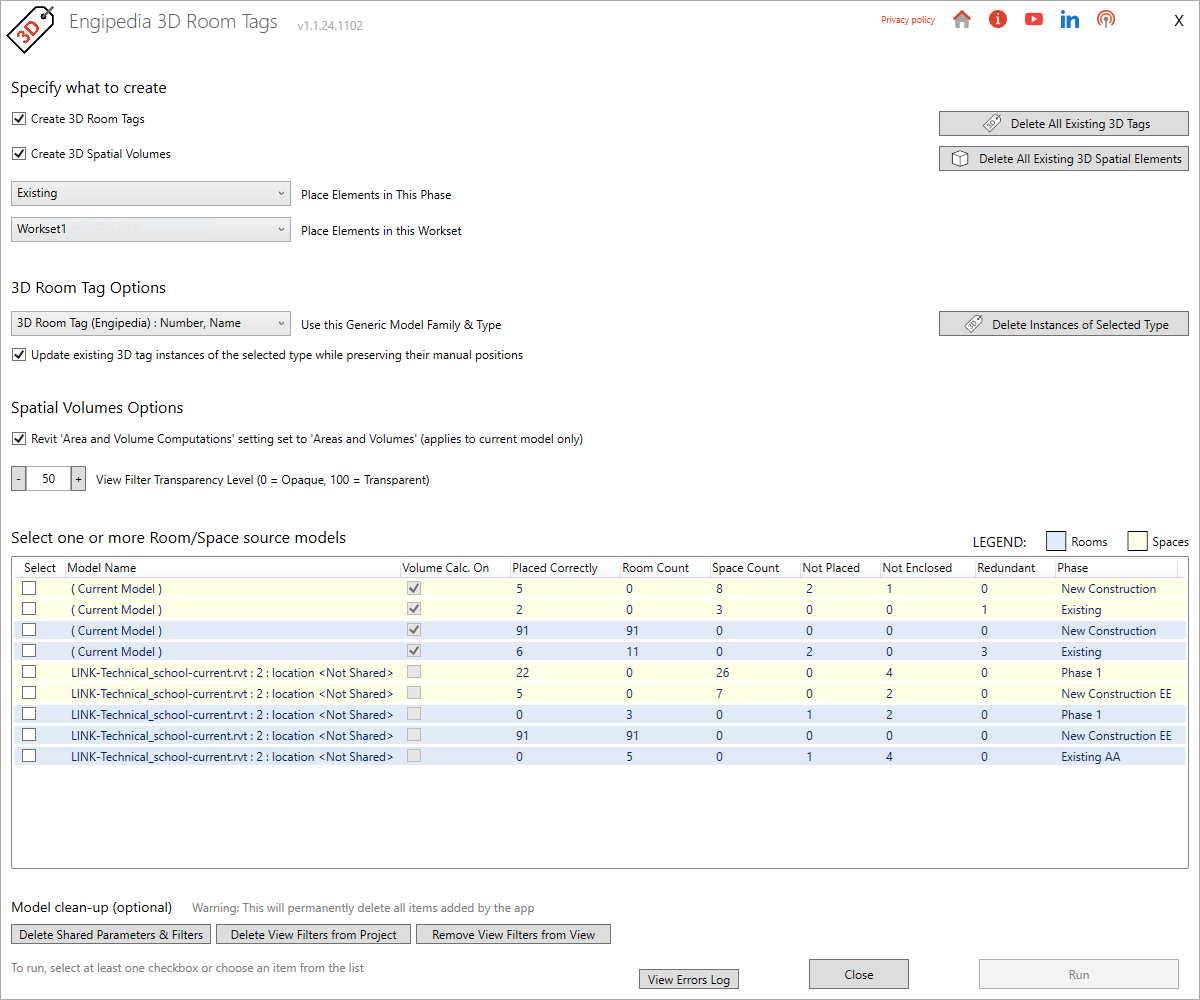The width and height of the screenshot is (1200, 1000).
Task: Click Delete Shared Parameters & Filters
Action: tap(111, 935)
